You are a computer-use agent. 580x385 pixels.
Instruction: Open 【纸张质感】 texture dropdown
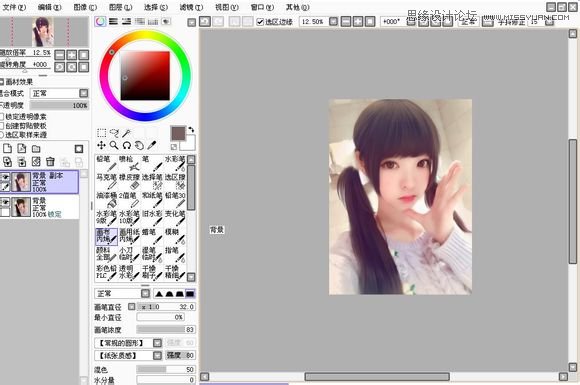tap(157, 356)
